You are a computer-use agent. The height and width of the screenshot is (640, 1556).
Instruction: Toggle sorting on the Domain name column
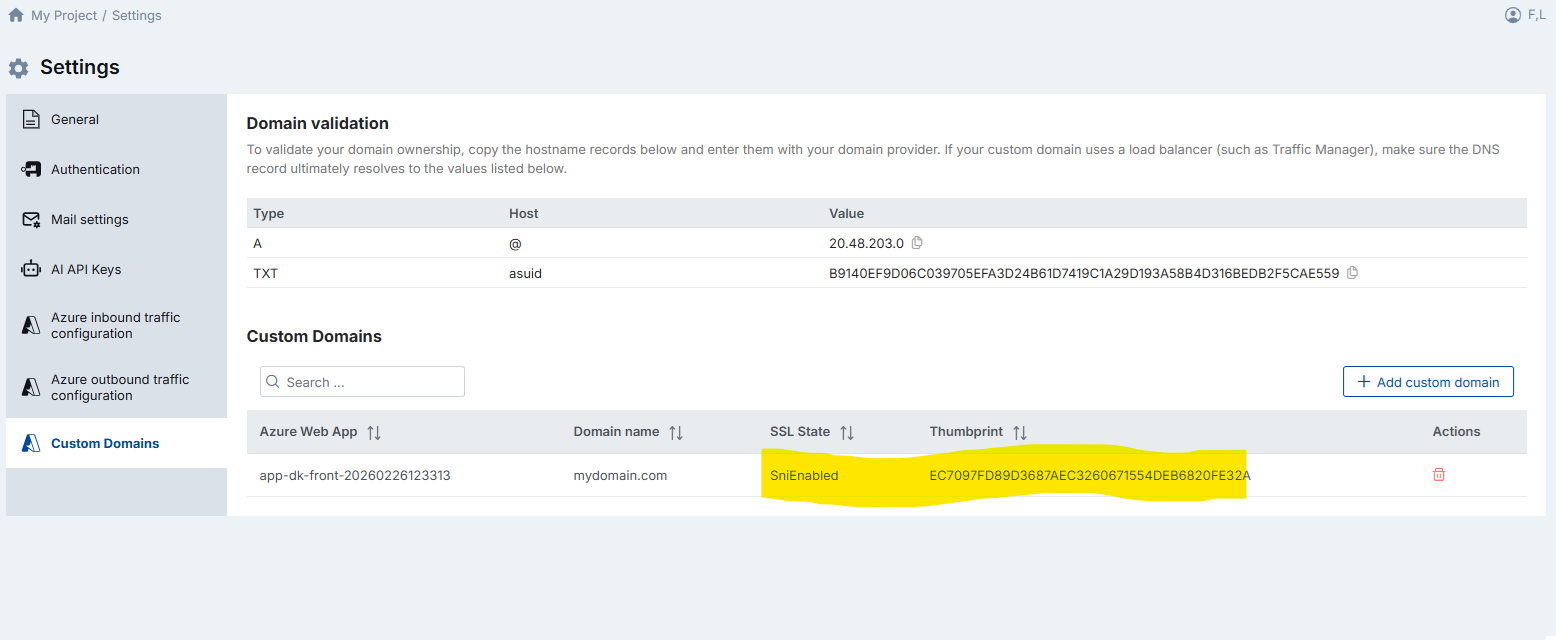[x=675, y=431]
